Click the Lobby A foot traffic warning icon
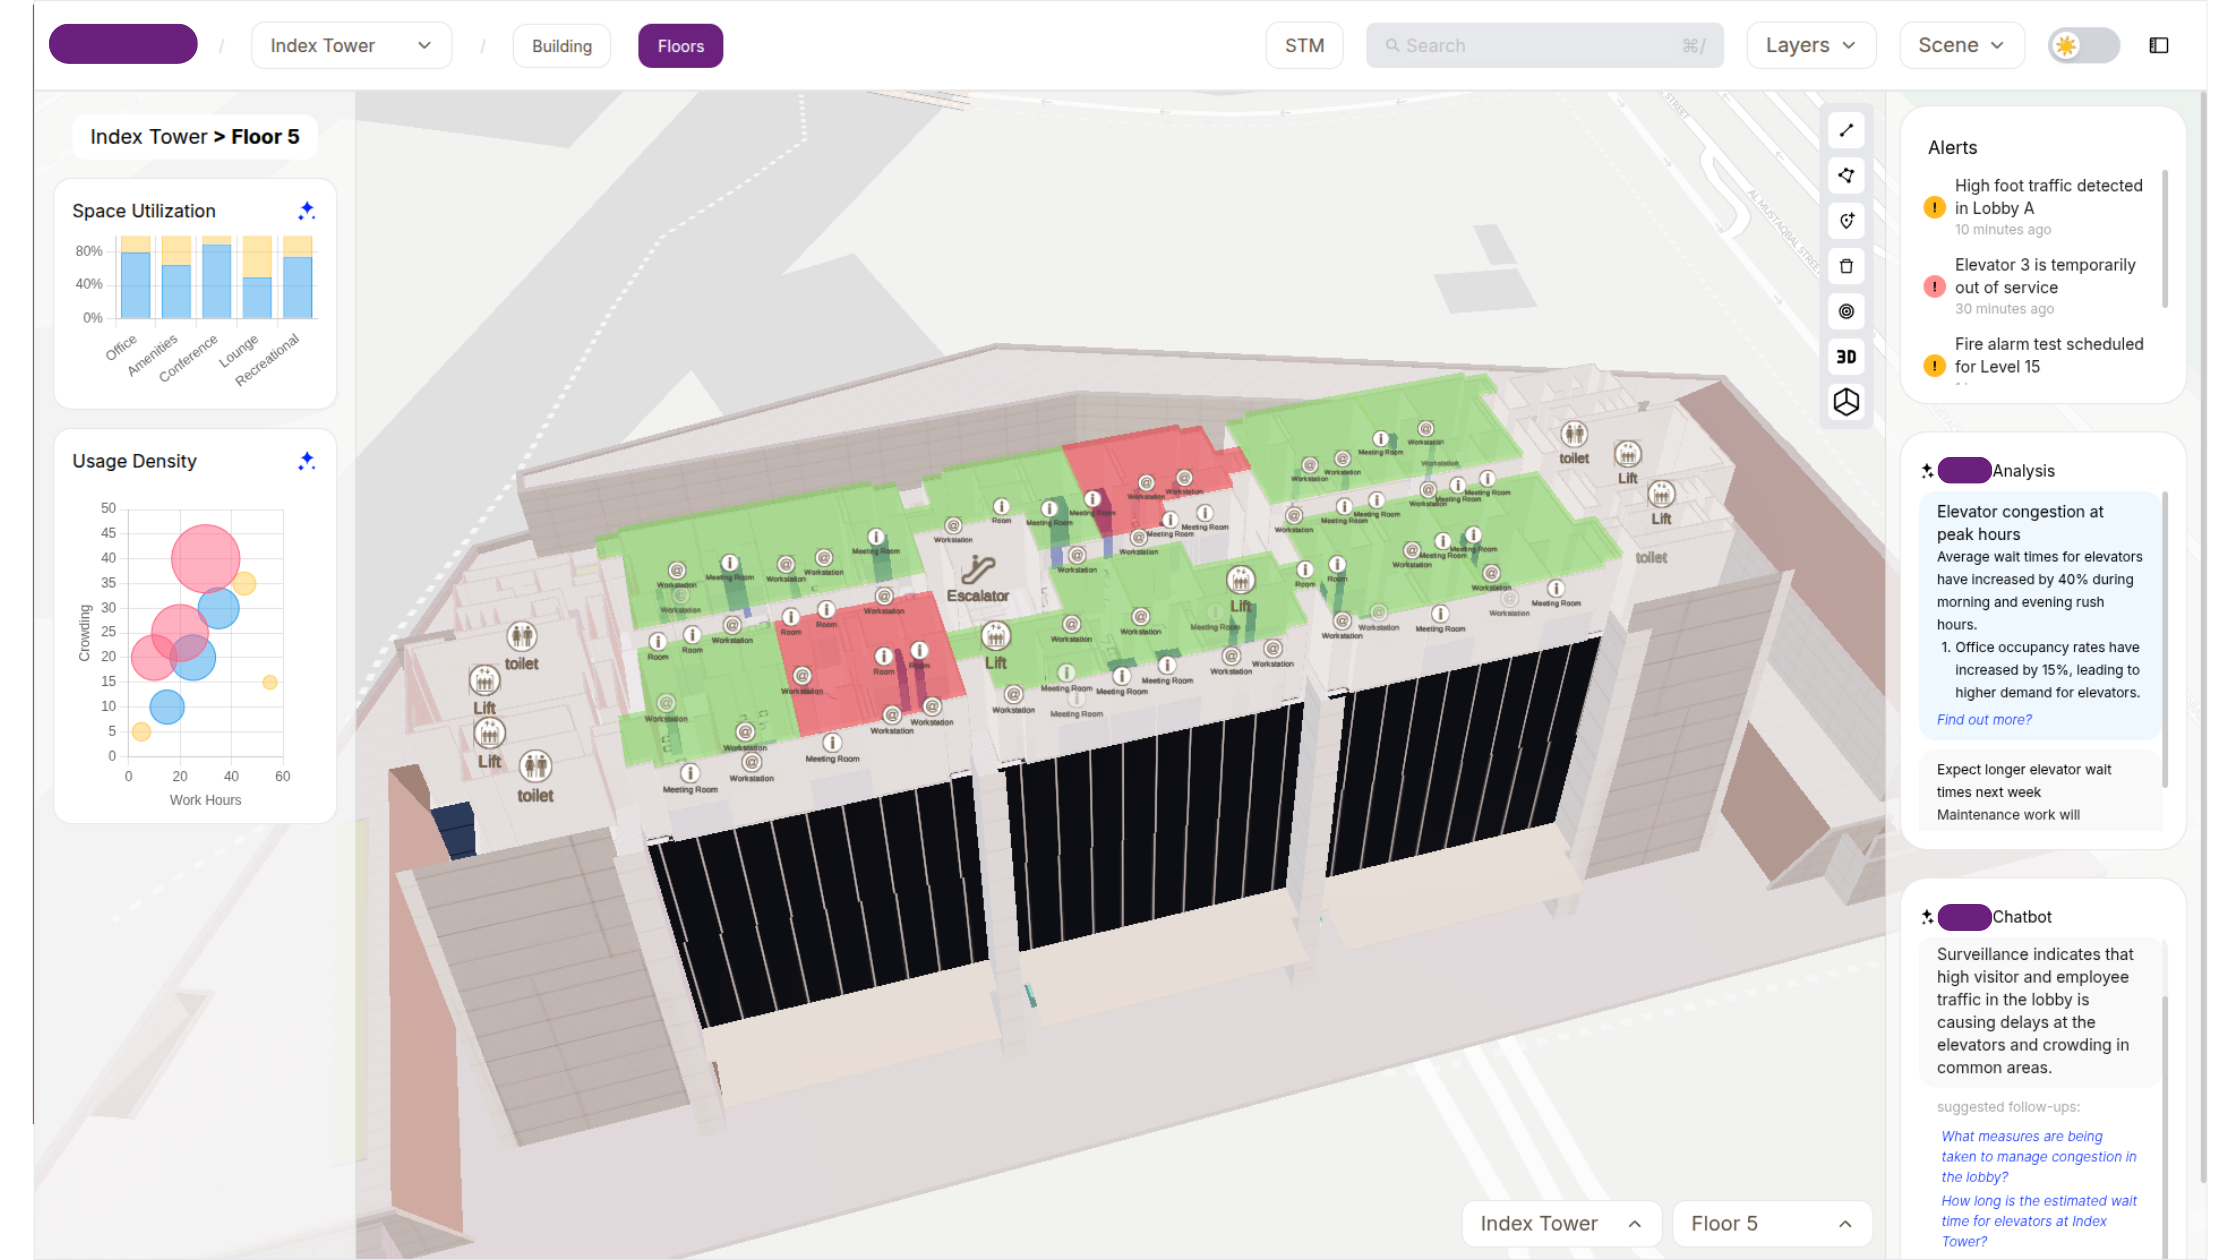 [1934, 208]
